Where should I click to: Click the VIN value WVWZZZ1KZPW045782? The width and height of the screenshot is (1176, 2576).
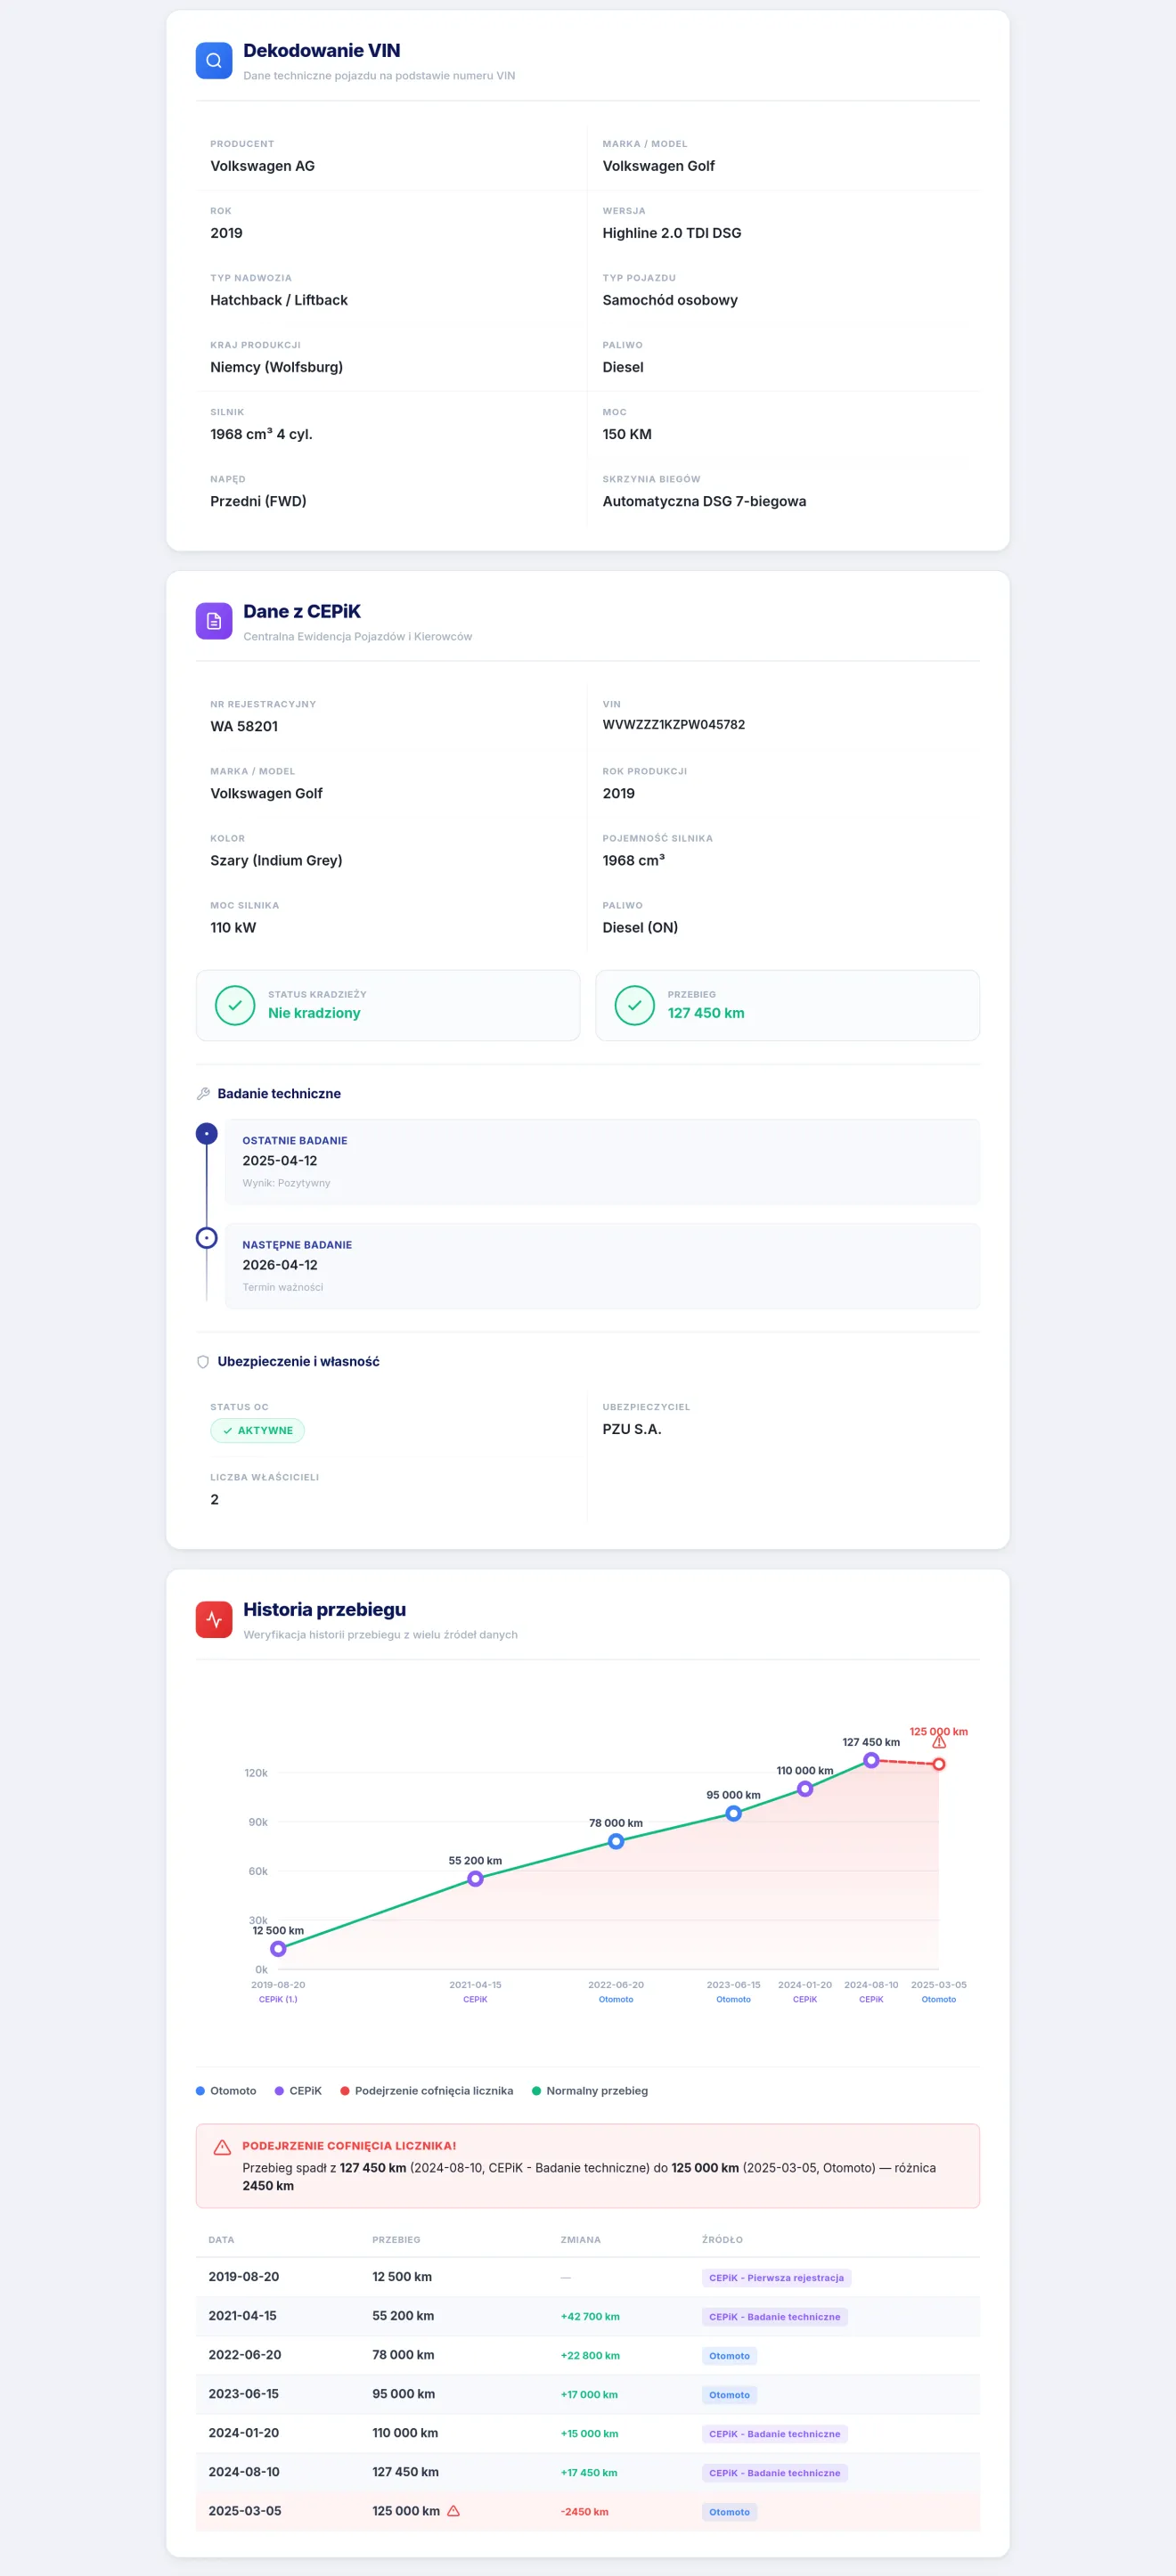(x=673, y=724)
